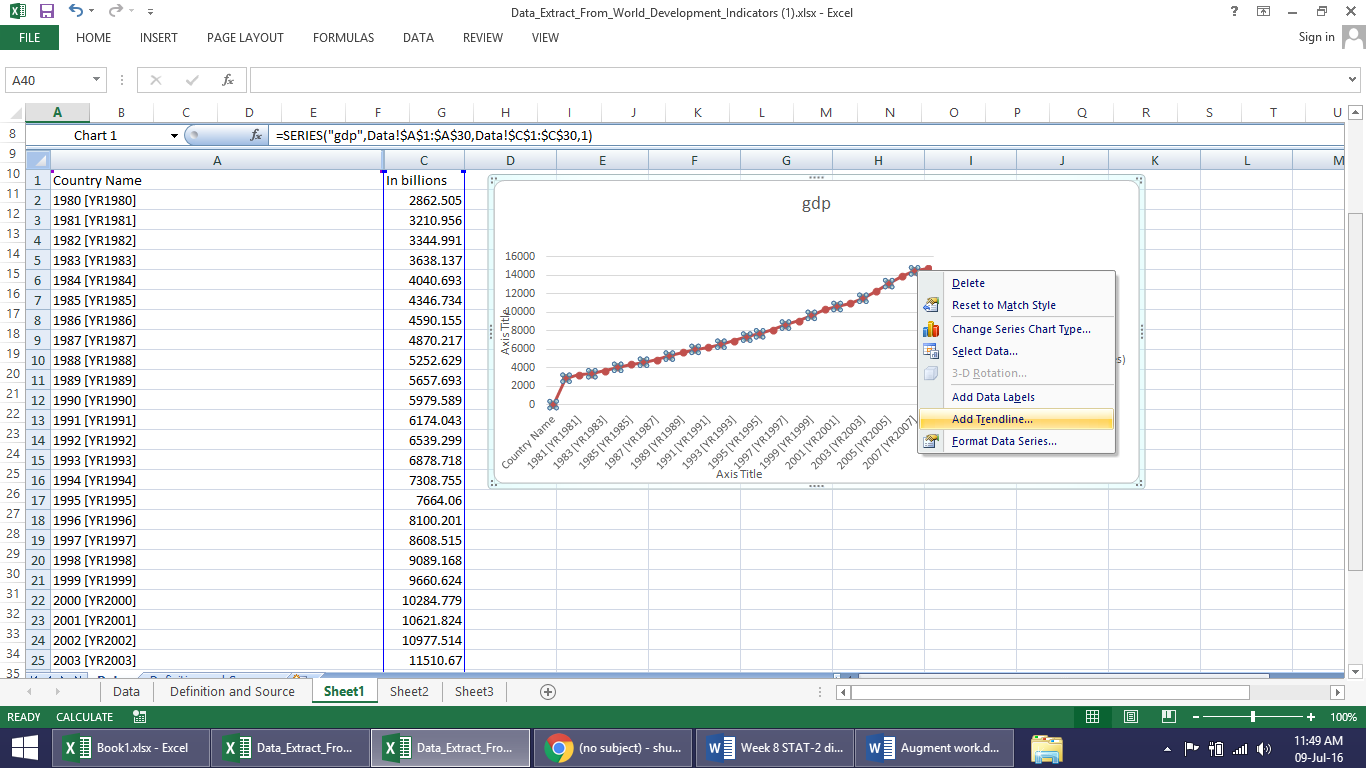Click the Sign in link
1366x768 pixels.
coord(1316,37)
